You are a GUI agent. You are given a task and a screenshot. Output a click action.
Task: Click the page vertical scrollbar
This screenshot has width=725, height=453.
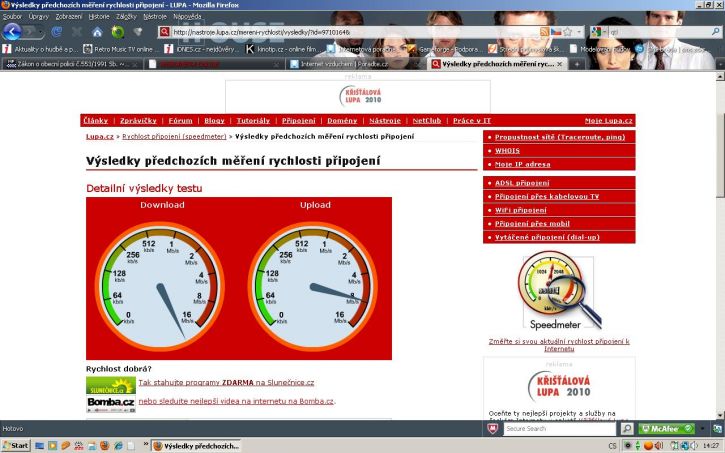click(720, 245)
